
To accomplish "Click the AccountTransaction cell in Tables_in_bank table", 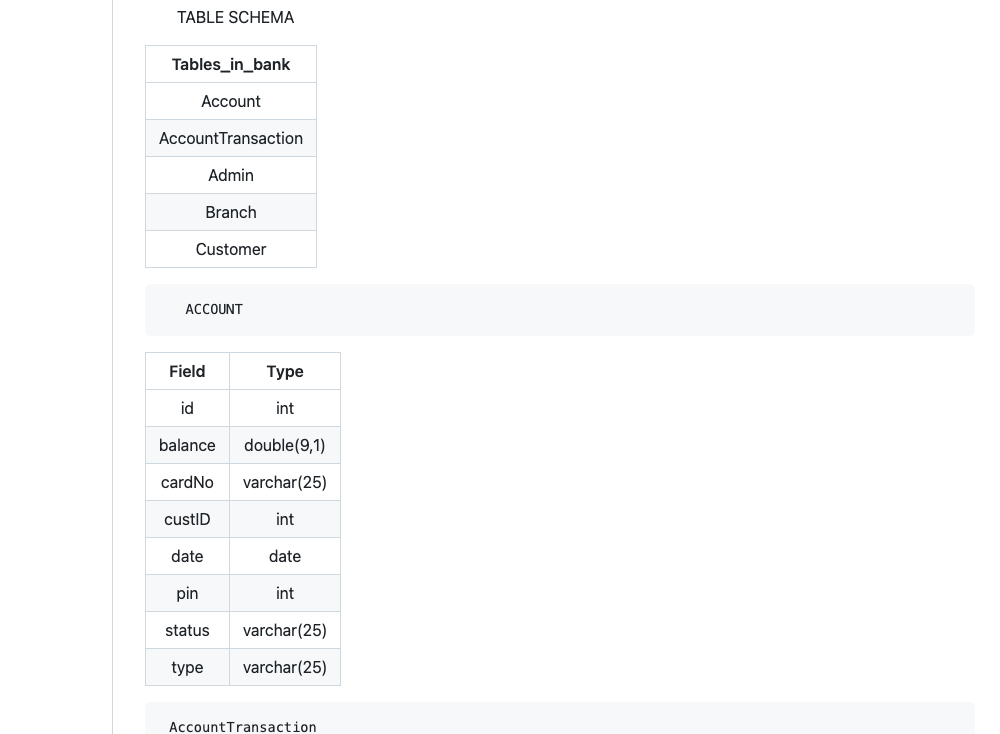I will click(x=231, y=138).
